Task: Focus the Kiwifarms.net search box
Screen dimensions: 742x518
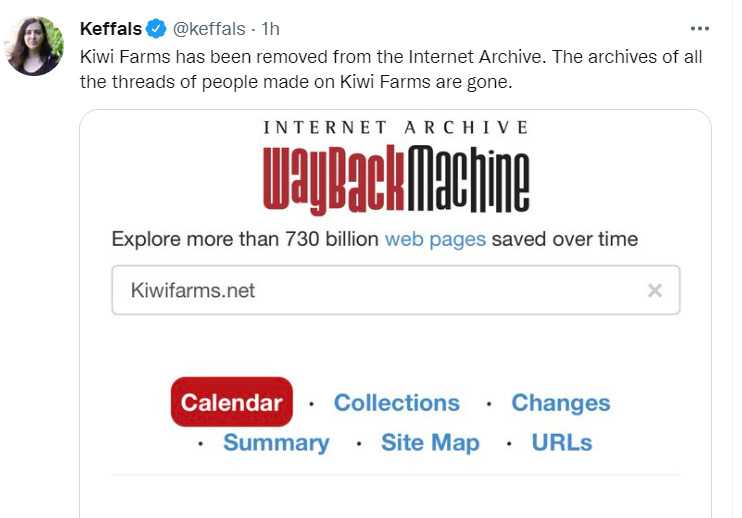Action: click(x=396, y=290)
